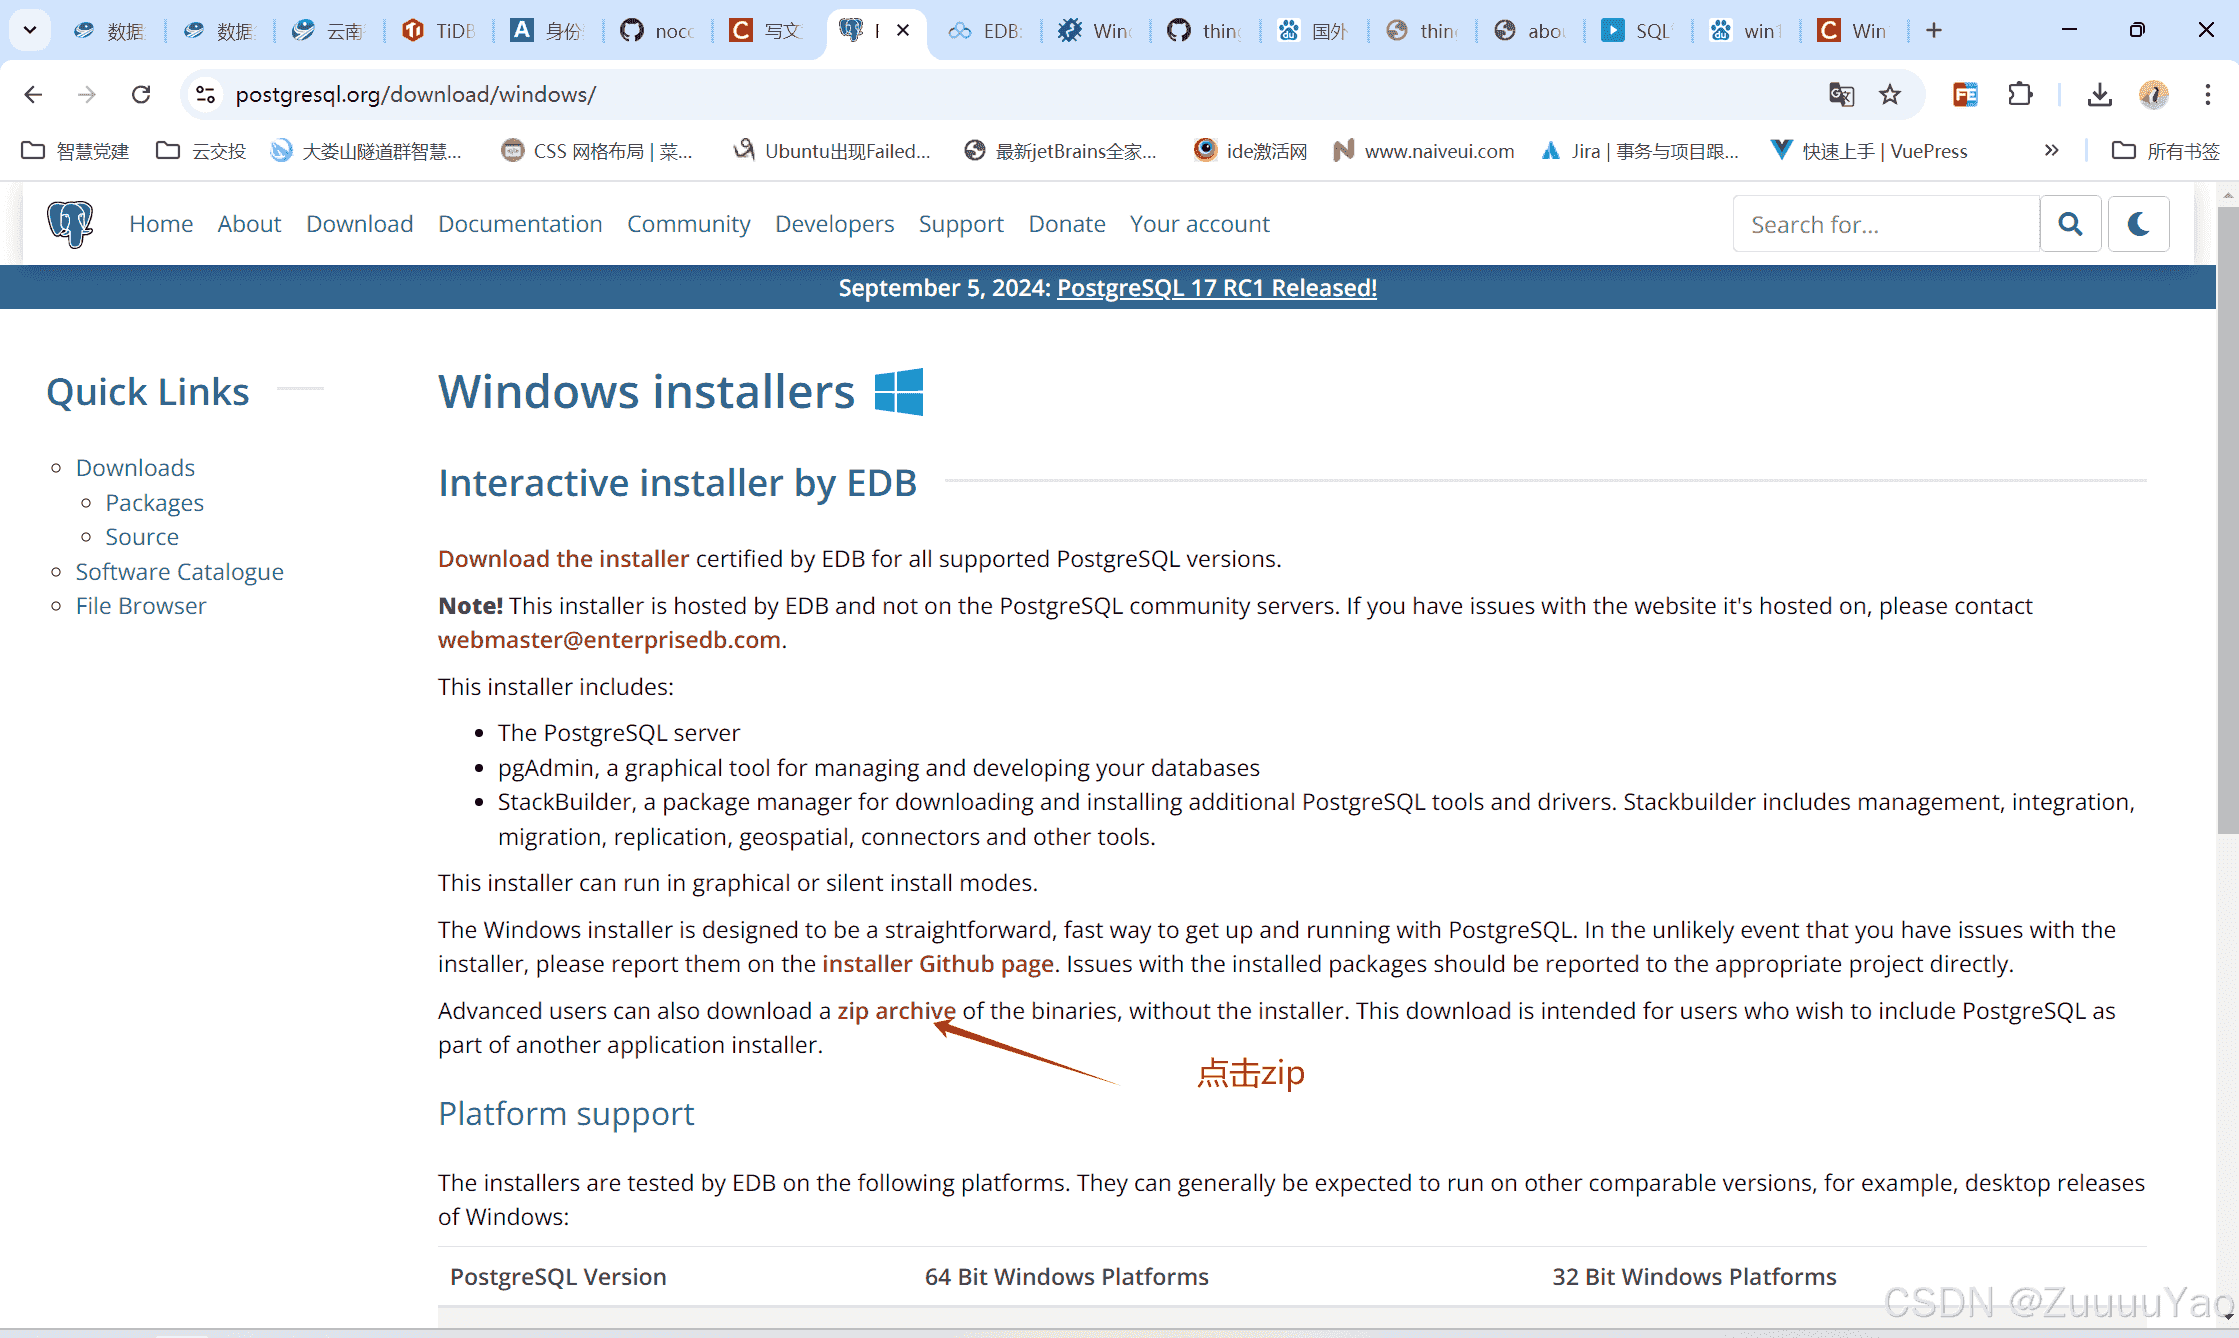Switch to the nocc GitHub tab
The height and width of the screenshot is (1338, 2239).
click(657, 30)
